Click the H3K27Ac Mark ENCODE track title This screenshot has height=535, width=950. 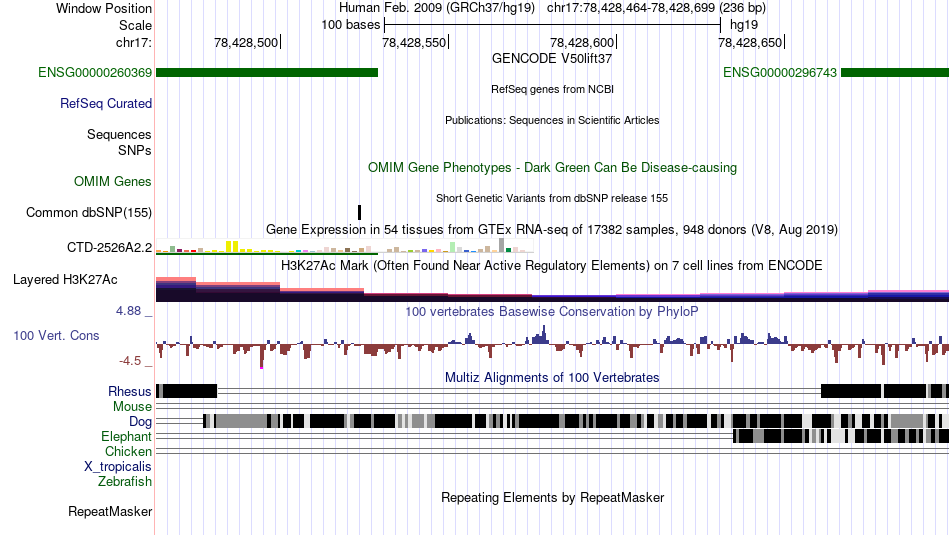(x=552, y=265)
